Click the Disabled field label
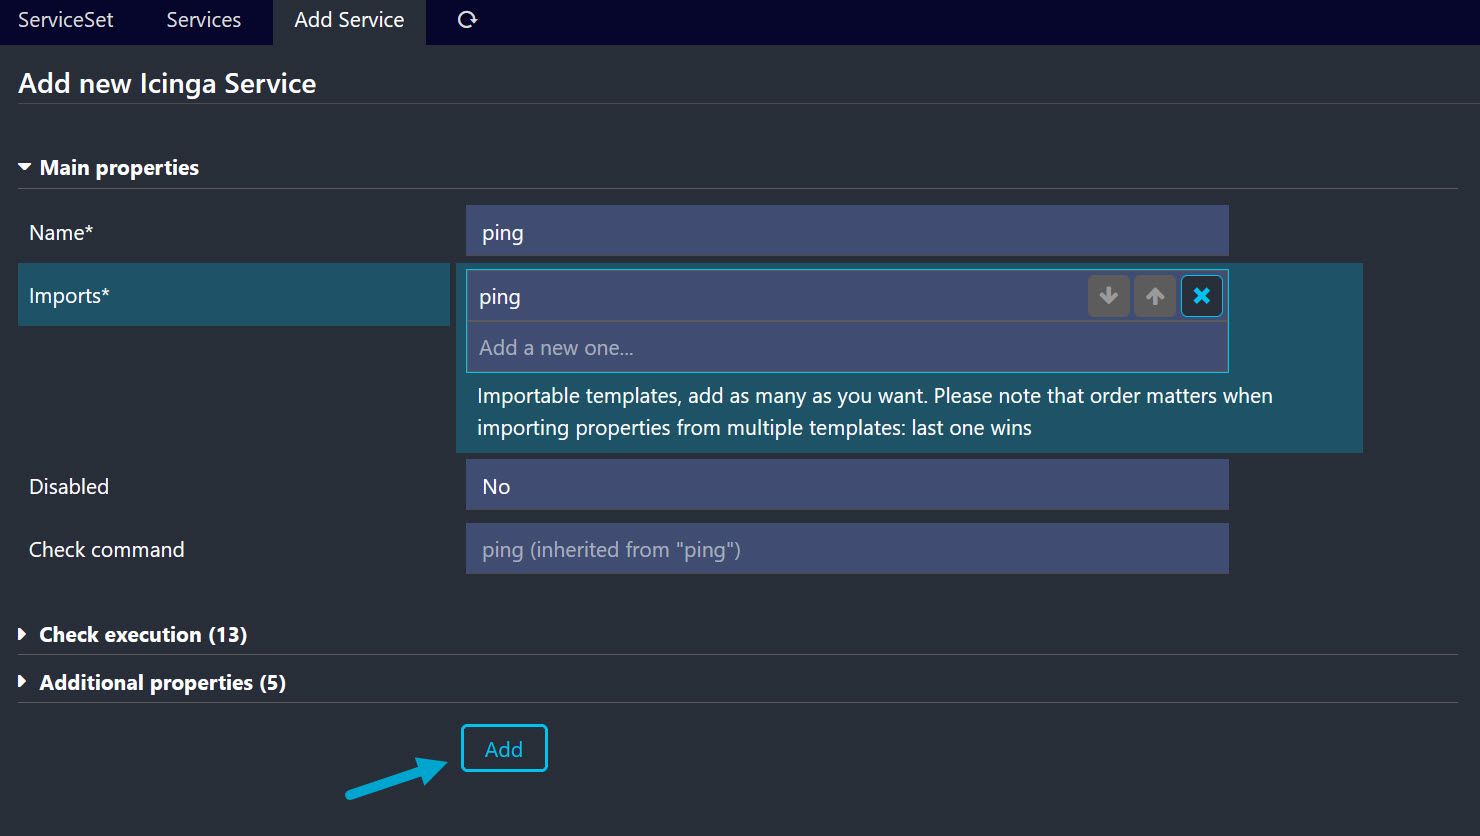Viewport: 1480px width, 836px height. [x=69, y=487]
